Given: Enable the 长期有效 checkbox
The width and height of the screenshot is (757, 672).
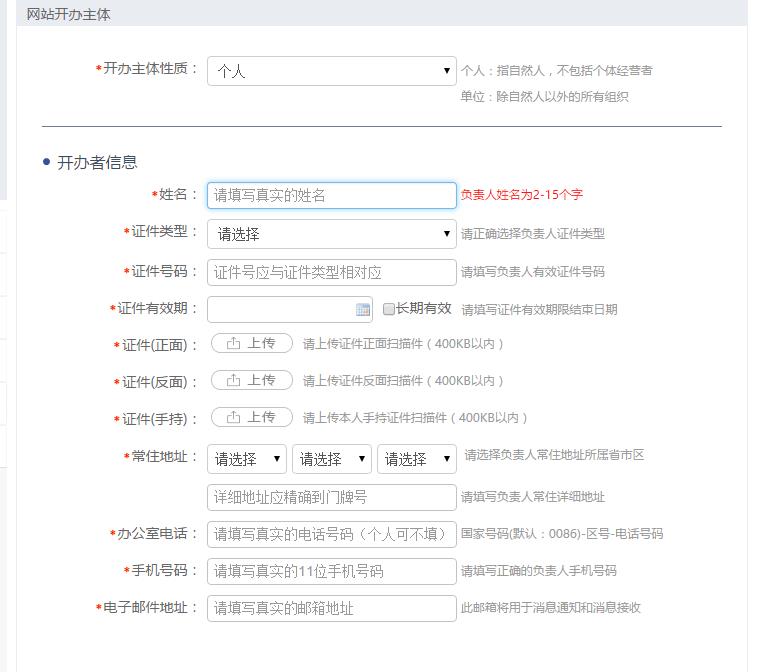Looking at the screenshot, I should coord(389,310).
